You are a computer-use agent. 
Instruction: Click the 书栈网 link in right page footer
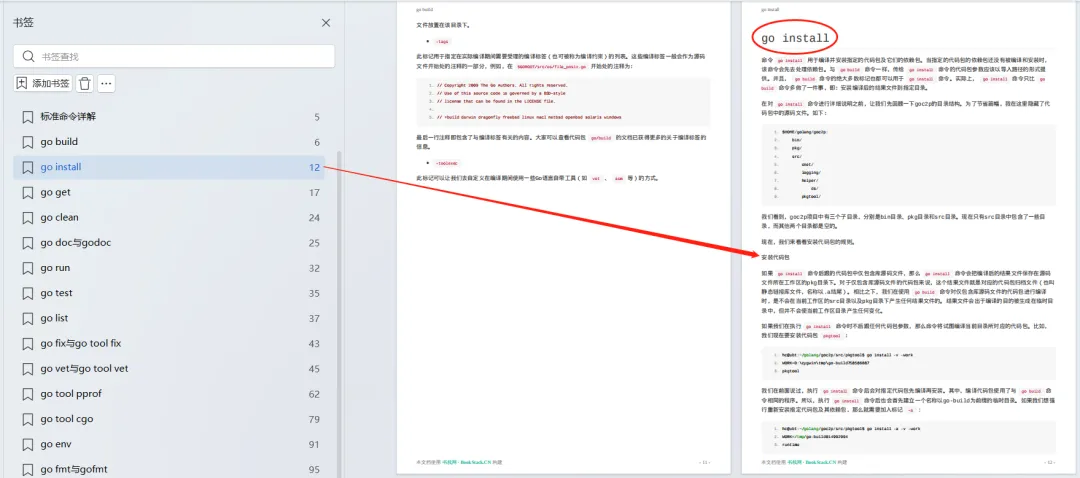[796, 462]
